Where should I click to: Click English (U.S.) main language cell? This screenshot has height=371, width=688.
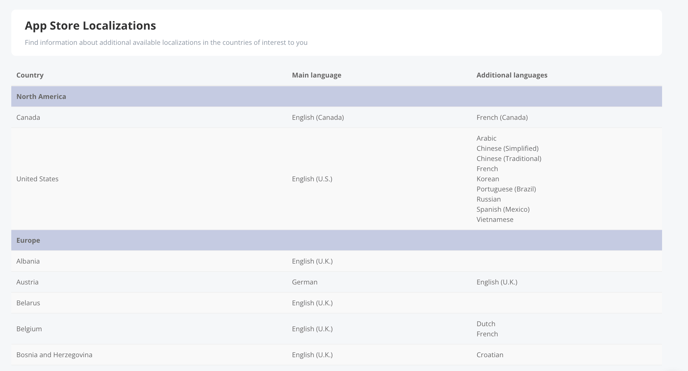(x=312, y=179)
